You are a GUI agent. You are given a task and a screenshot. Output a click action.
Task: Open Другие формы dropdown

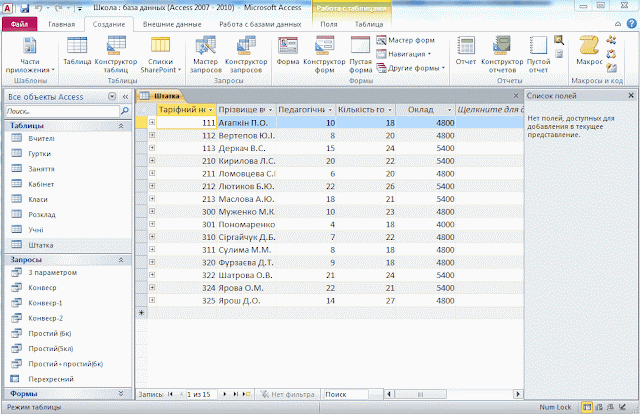pyautogui.click(x=411, y=68)
